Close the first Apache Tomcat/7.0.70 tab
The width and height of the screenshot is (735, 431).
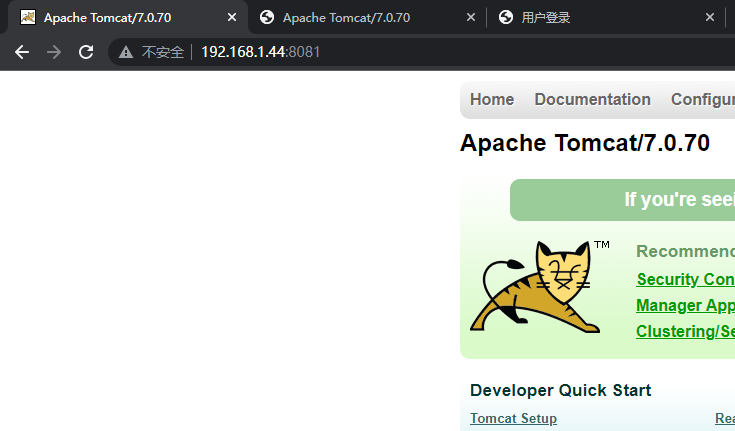pyautogui.click(x=232, y=17)
